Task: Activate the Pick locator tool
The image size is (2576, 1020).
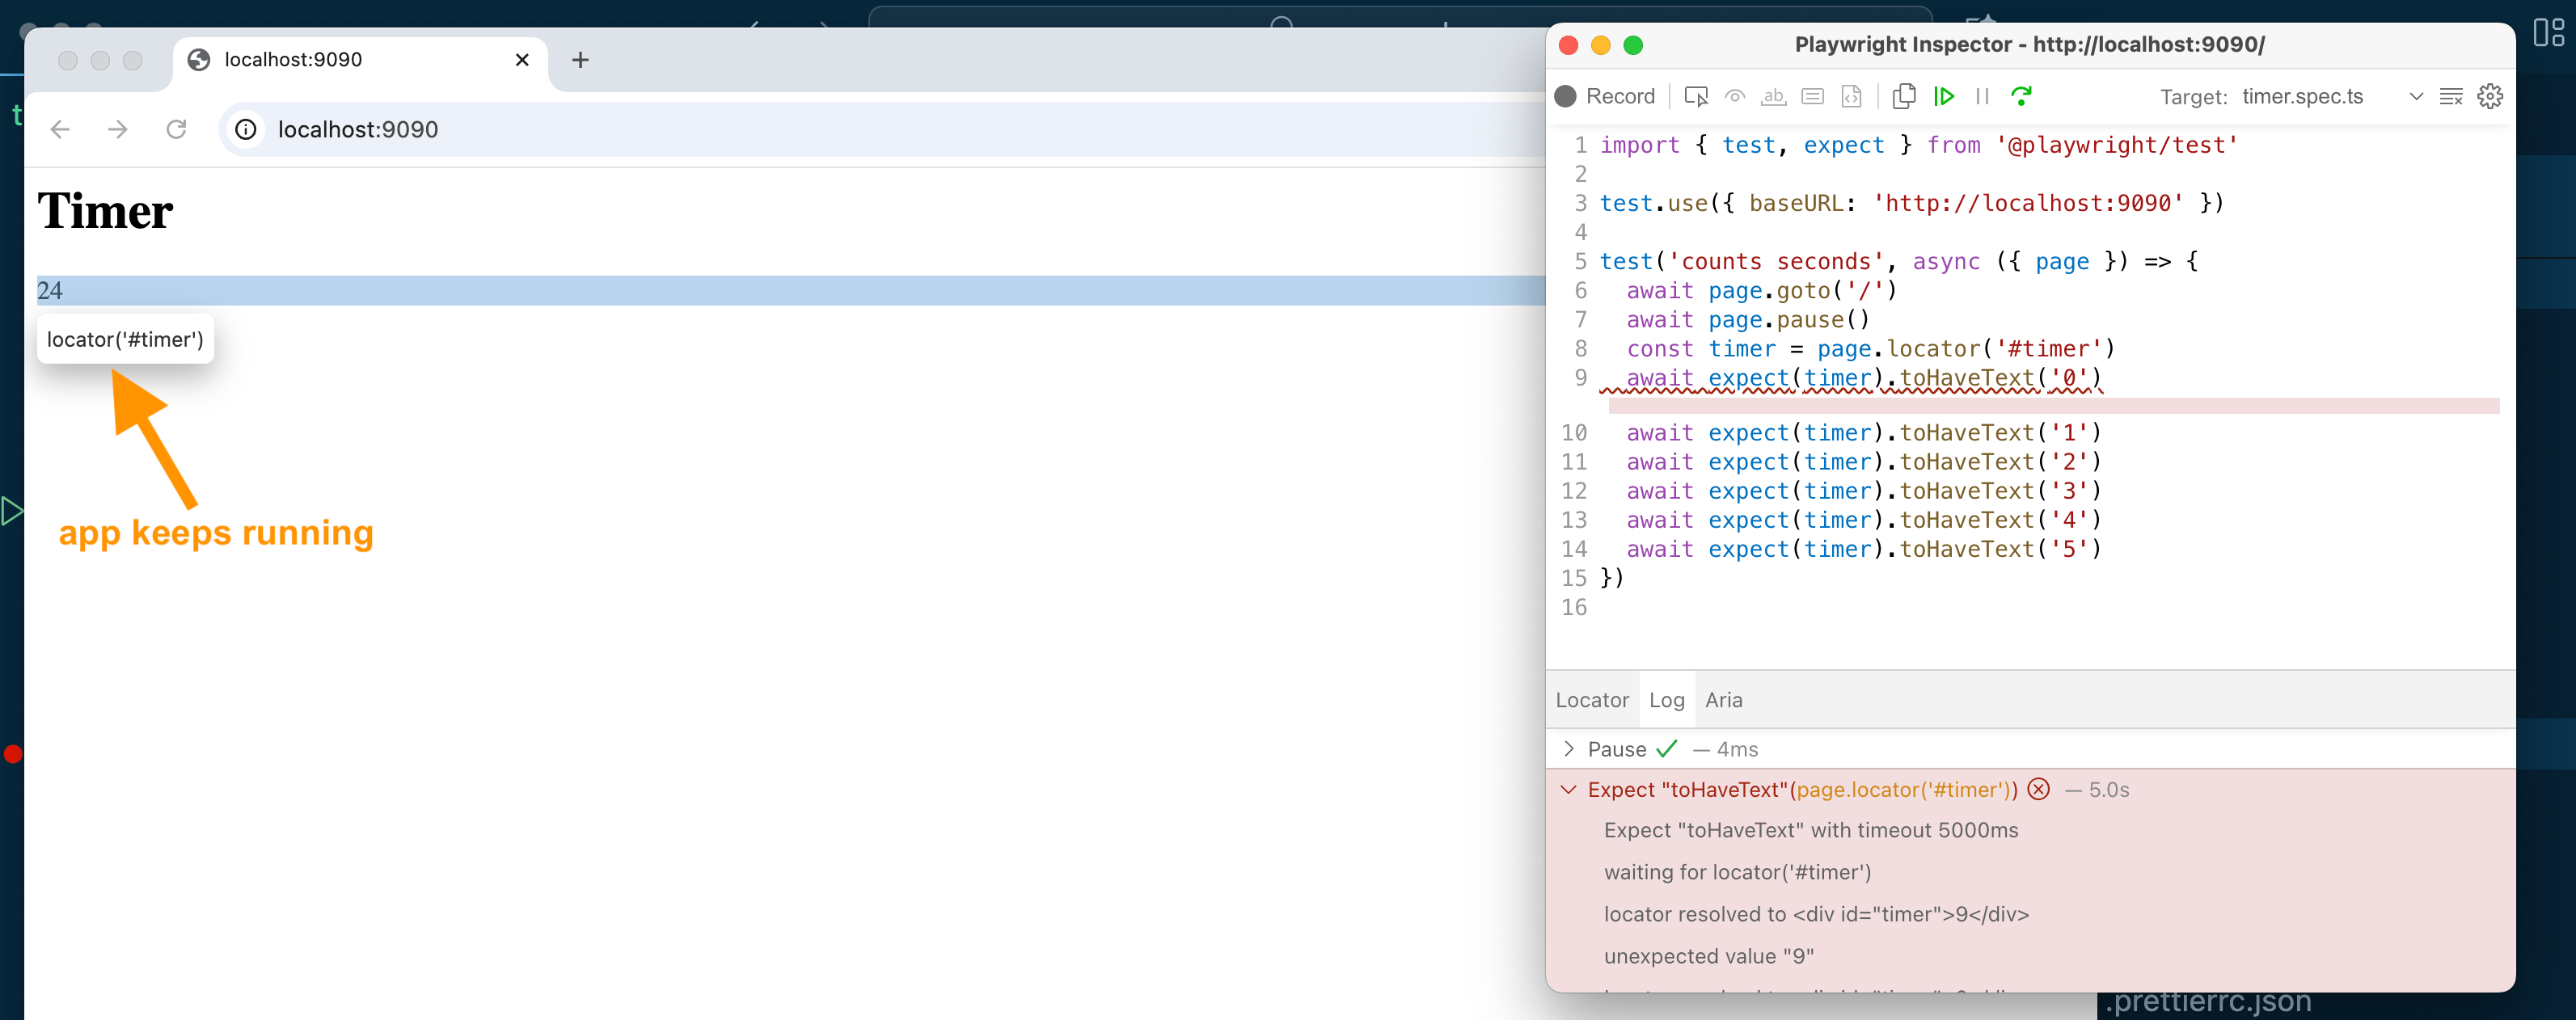Action: (1696, 96)
